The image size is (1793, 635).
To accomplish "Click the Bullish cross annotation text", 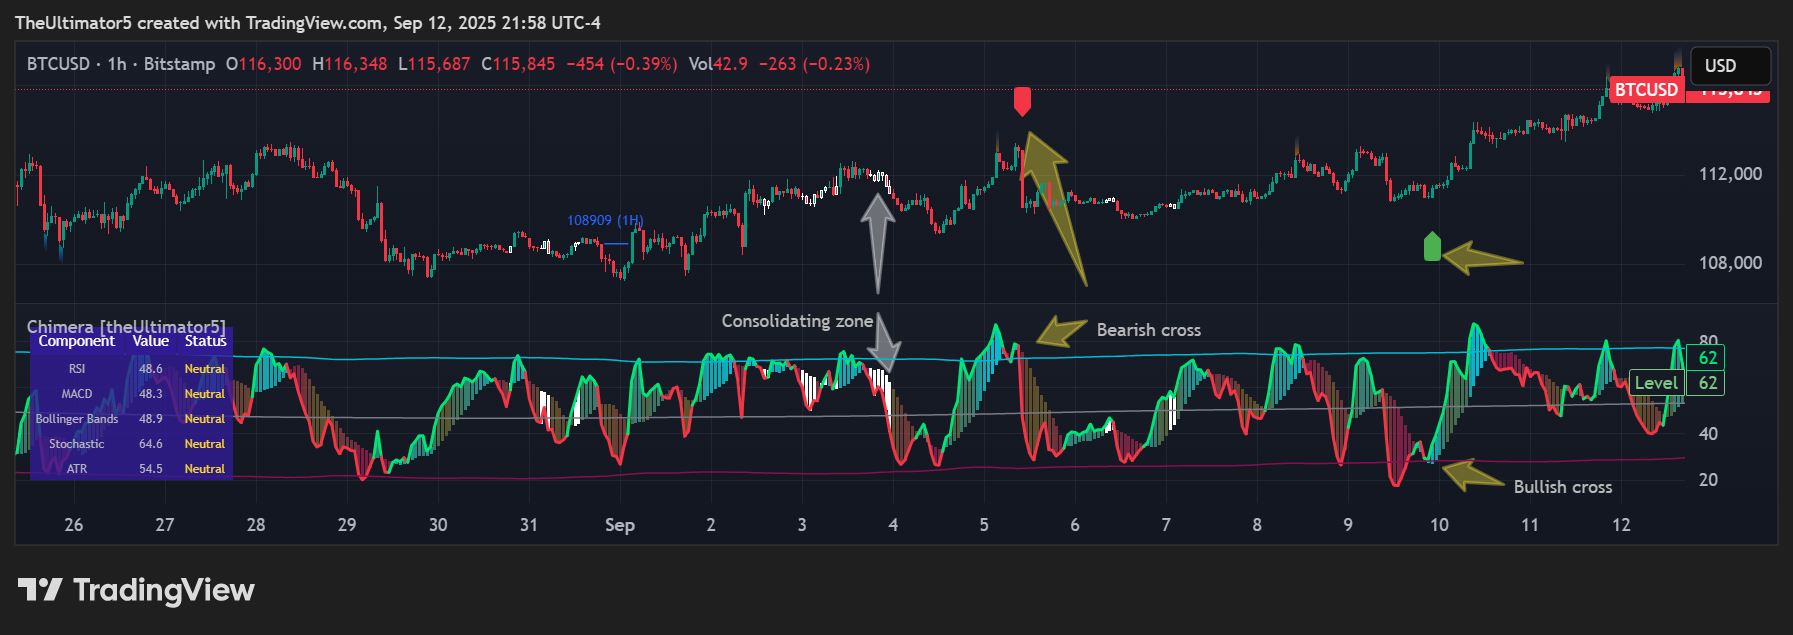I will click(x=1563, y=487).
